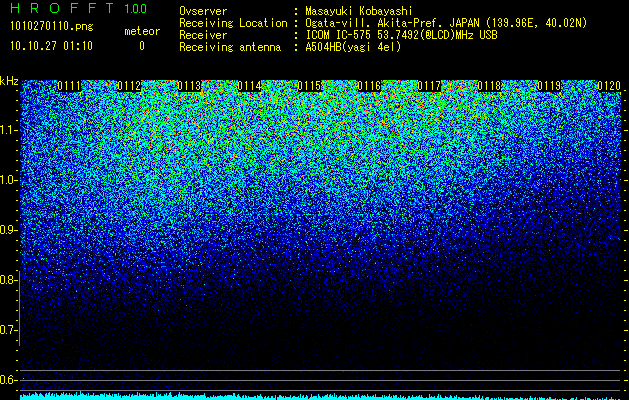Click the 0.8 frequency axis label
The width and height of the screenshot is (629, 400).
pos(8,280)
